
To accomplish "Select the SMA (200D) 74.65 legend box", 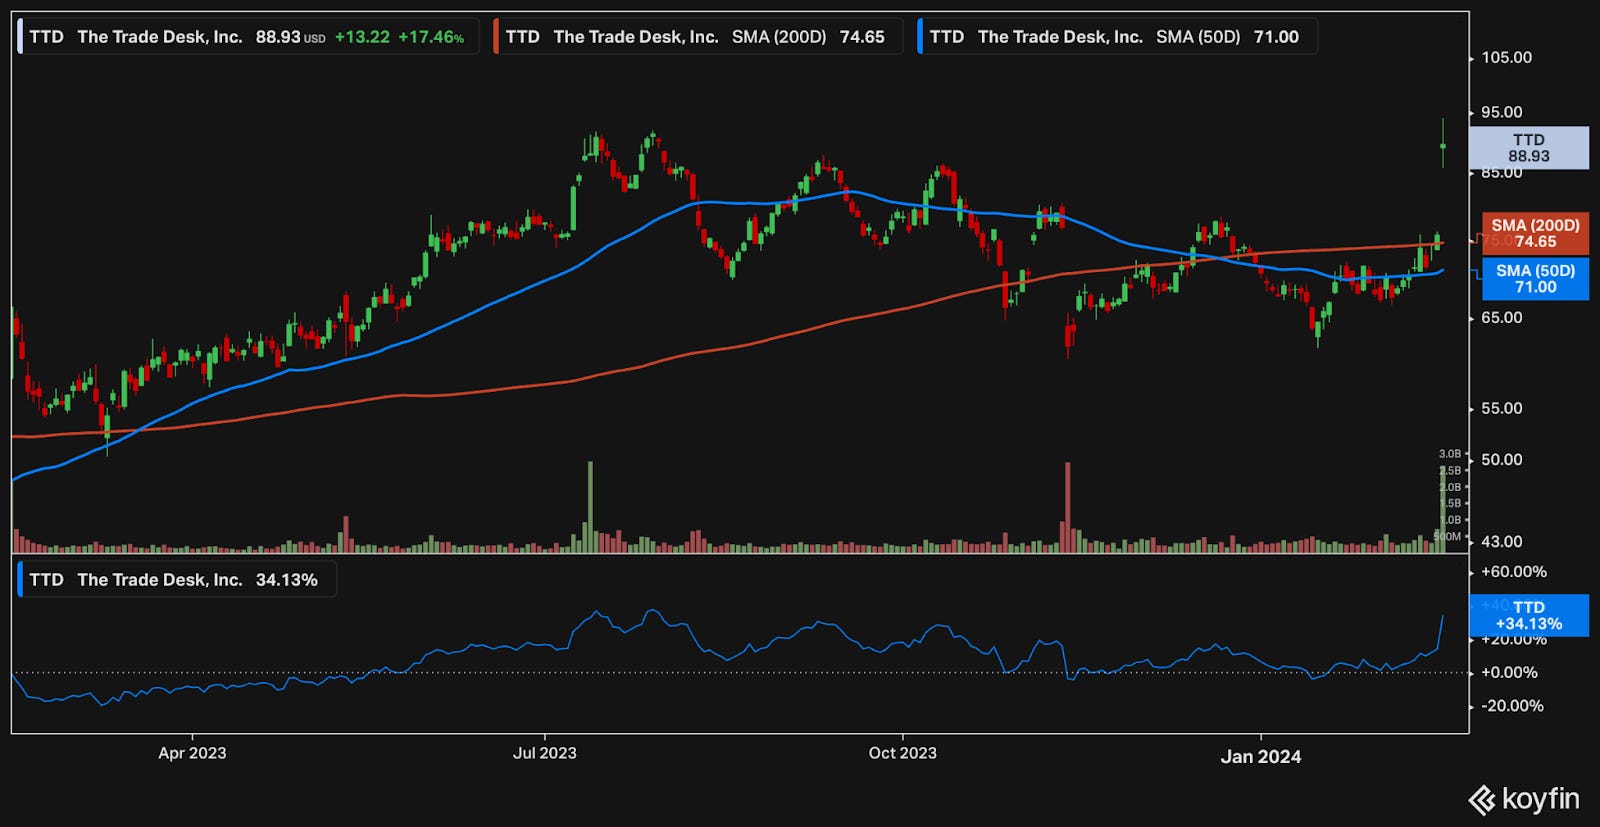I will point(697,37).
